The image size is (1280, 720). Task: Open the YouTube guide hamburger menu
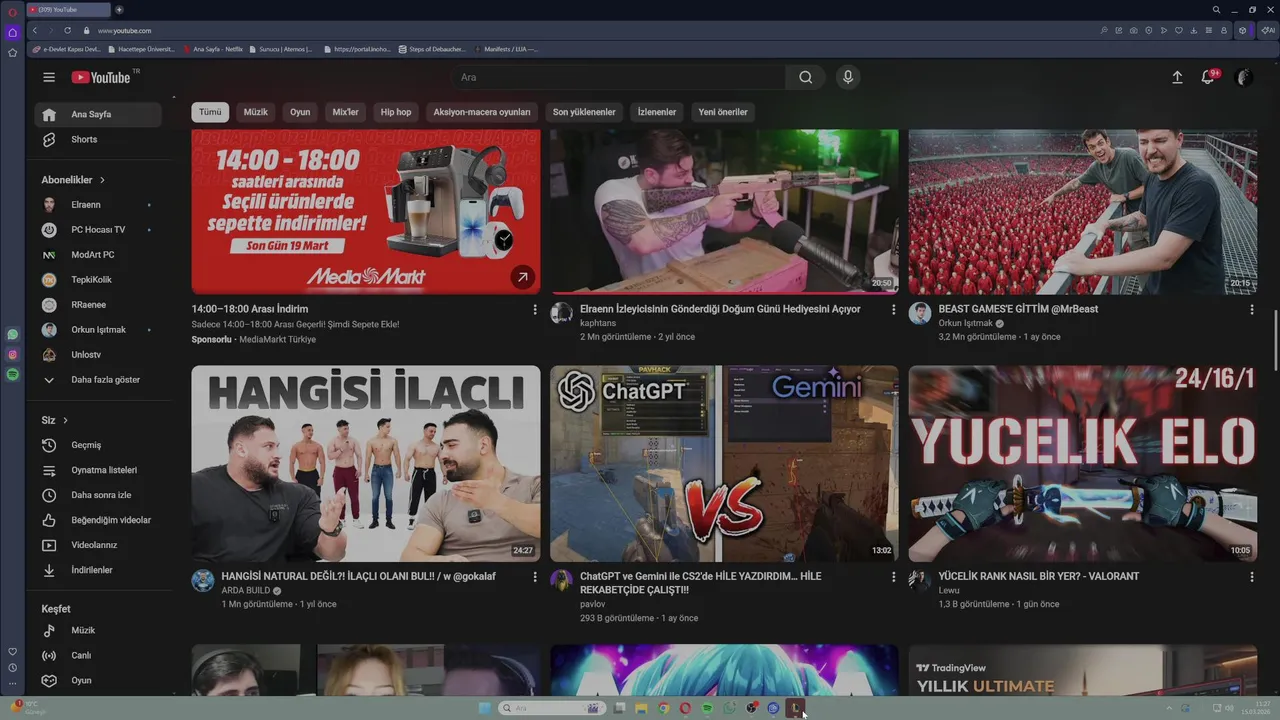coord(49,77)
